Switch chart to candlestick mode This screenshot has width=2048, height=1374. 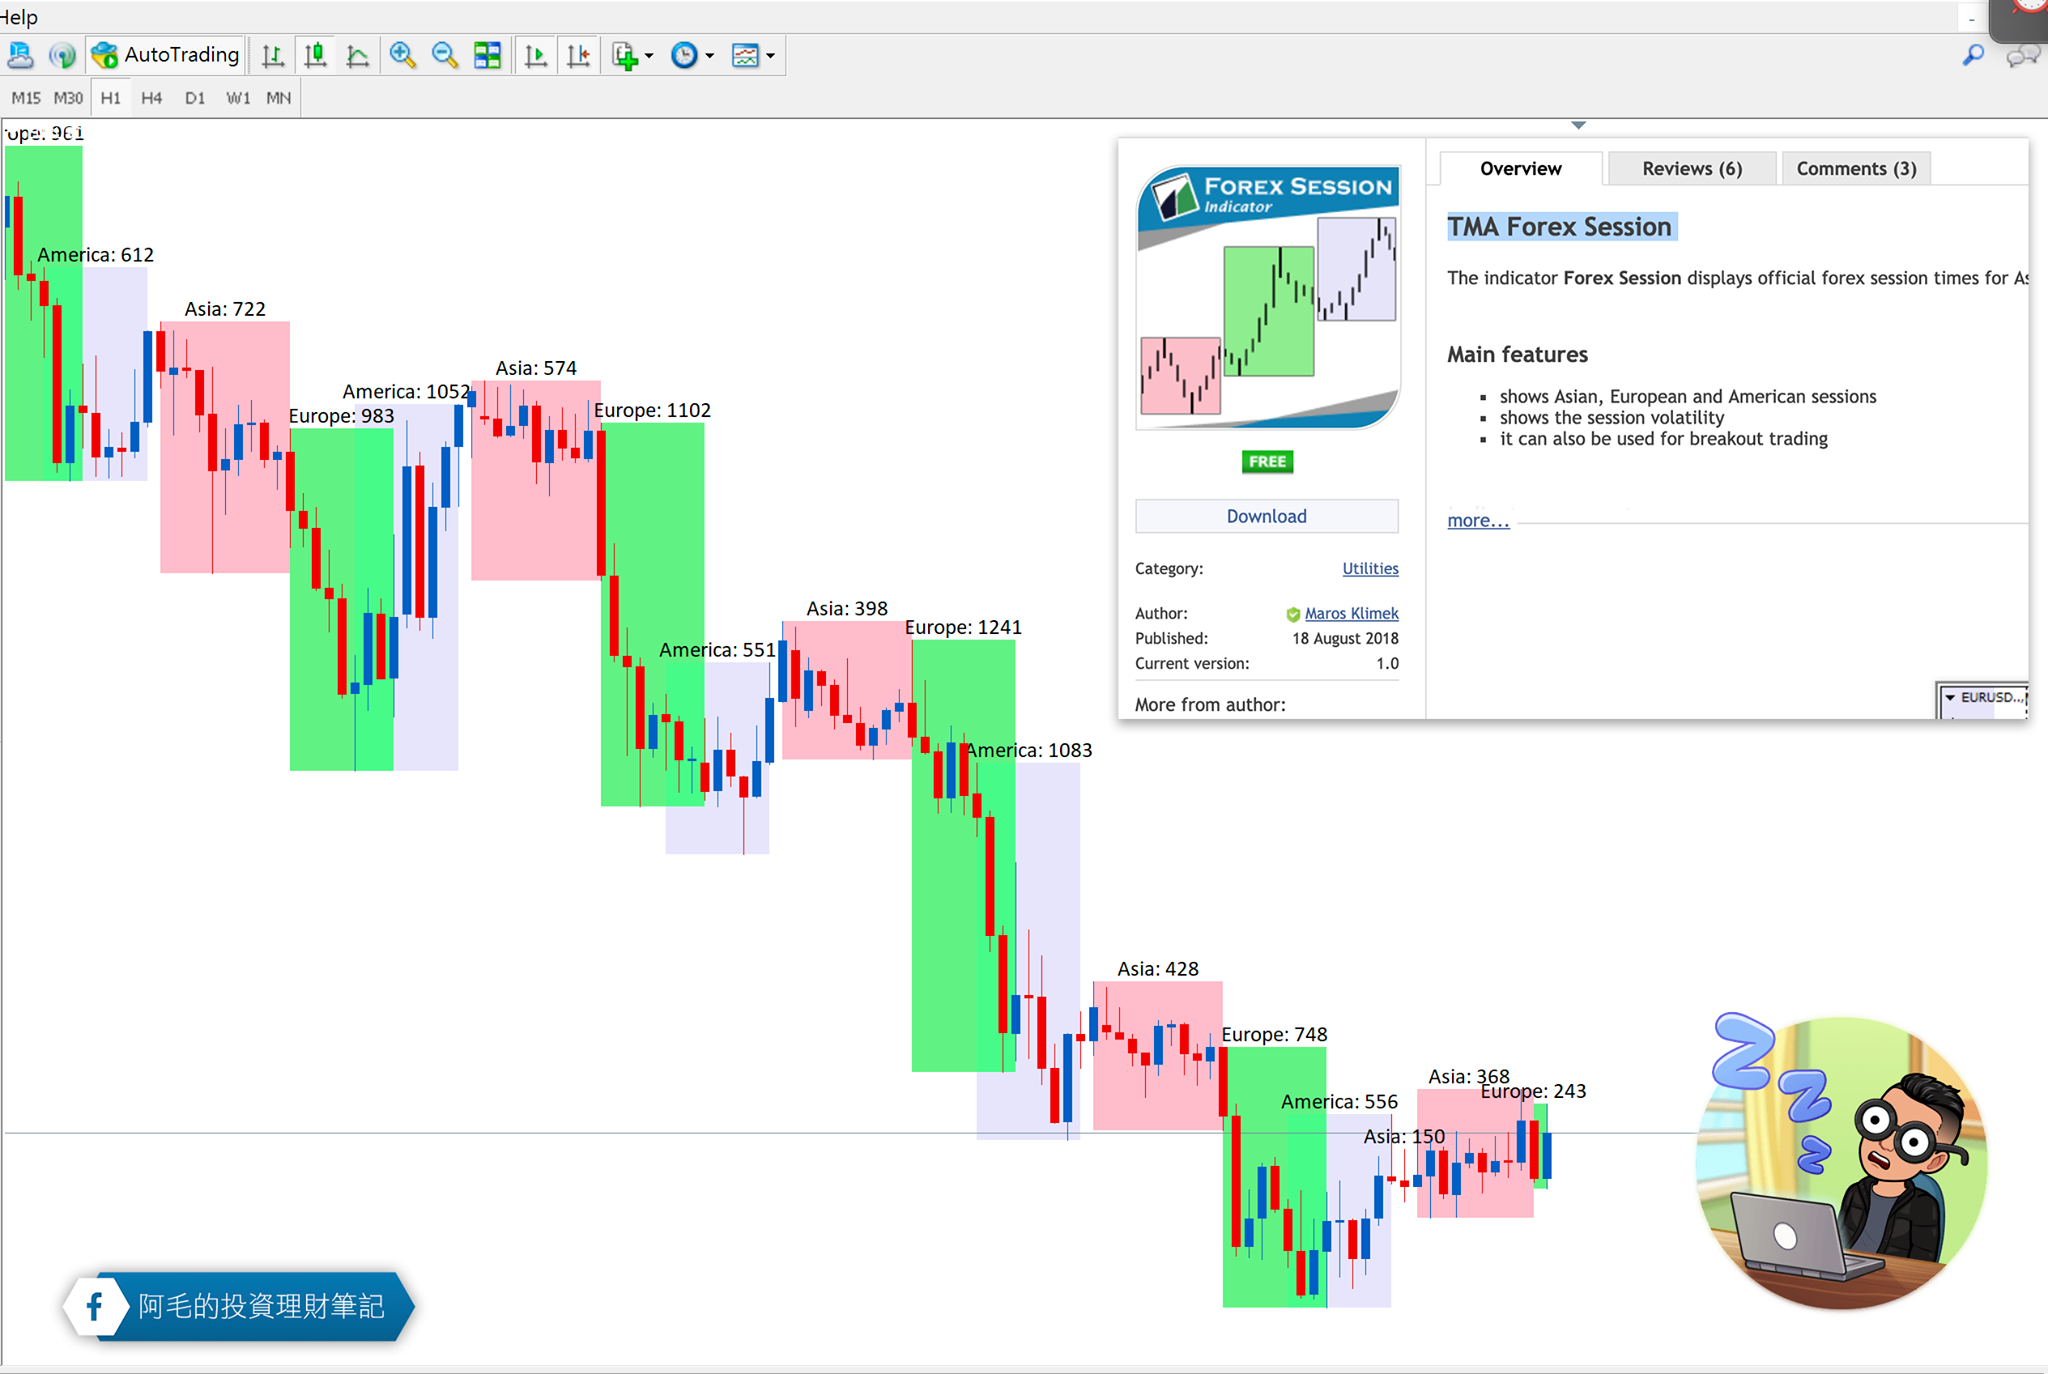(x=315, y=55)
